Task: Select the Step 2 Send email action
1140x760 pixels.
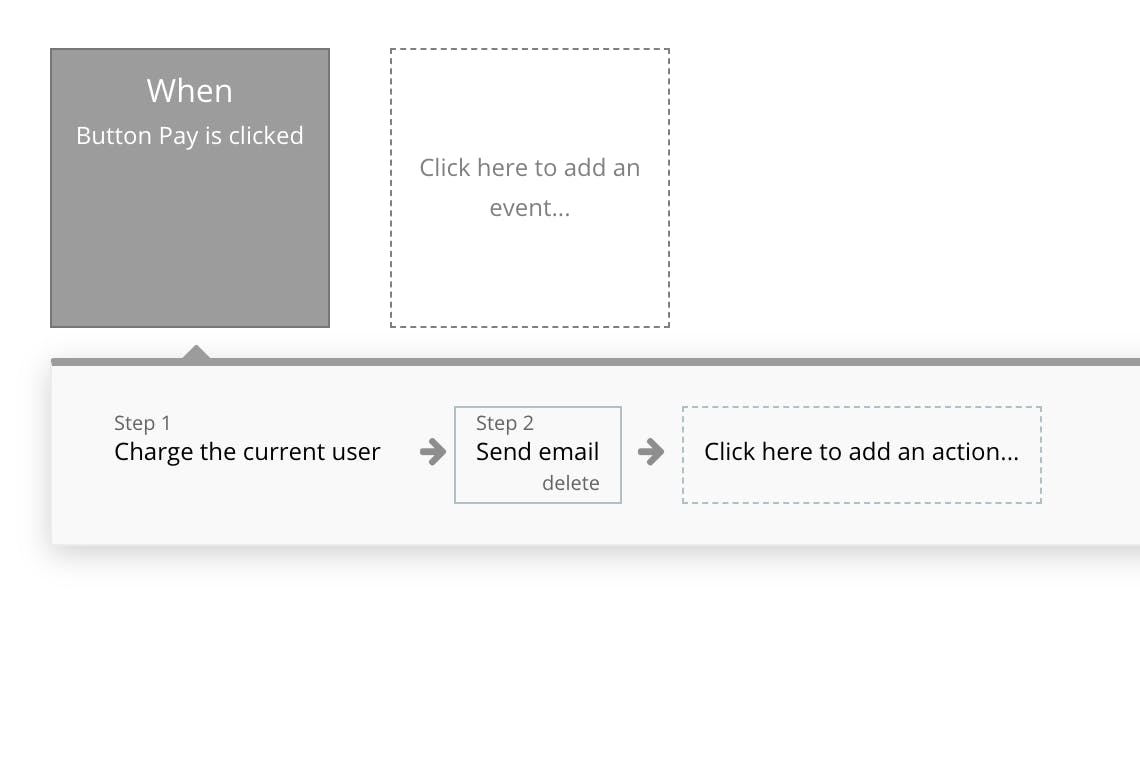Action: [537, 440]
